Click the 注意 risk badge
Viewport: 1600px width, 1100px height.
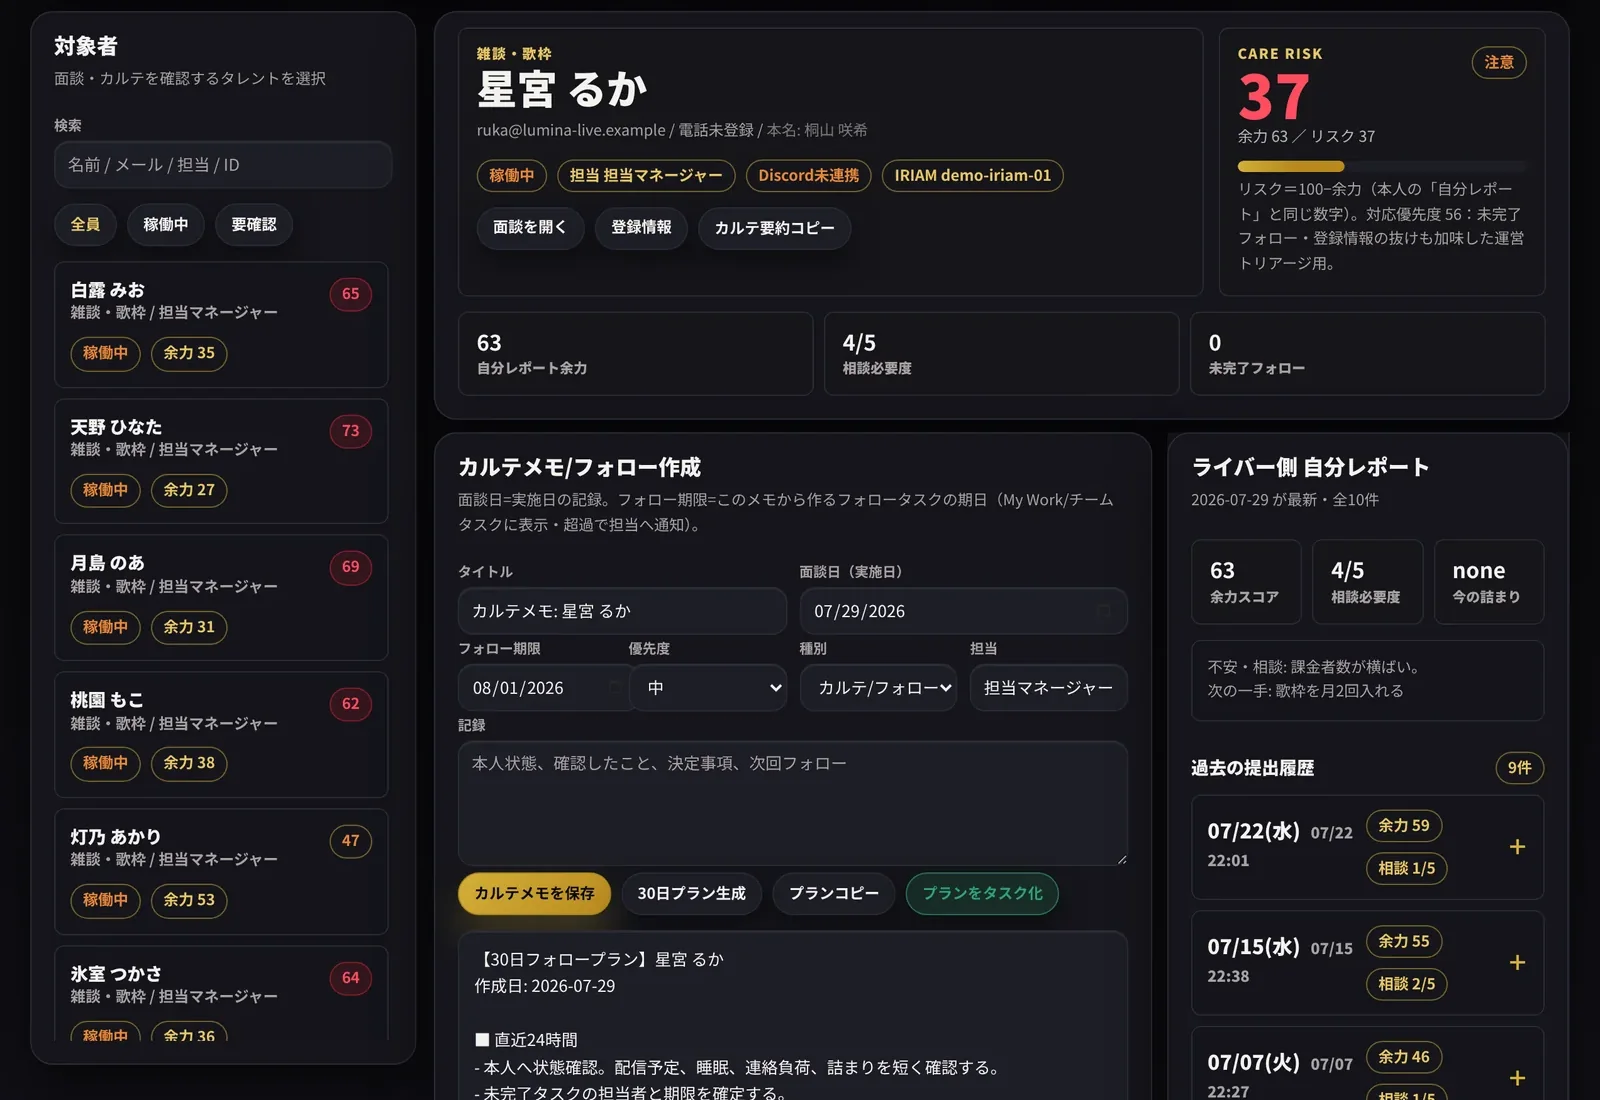click(1498, 63)
